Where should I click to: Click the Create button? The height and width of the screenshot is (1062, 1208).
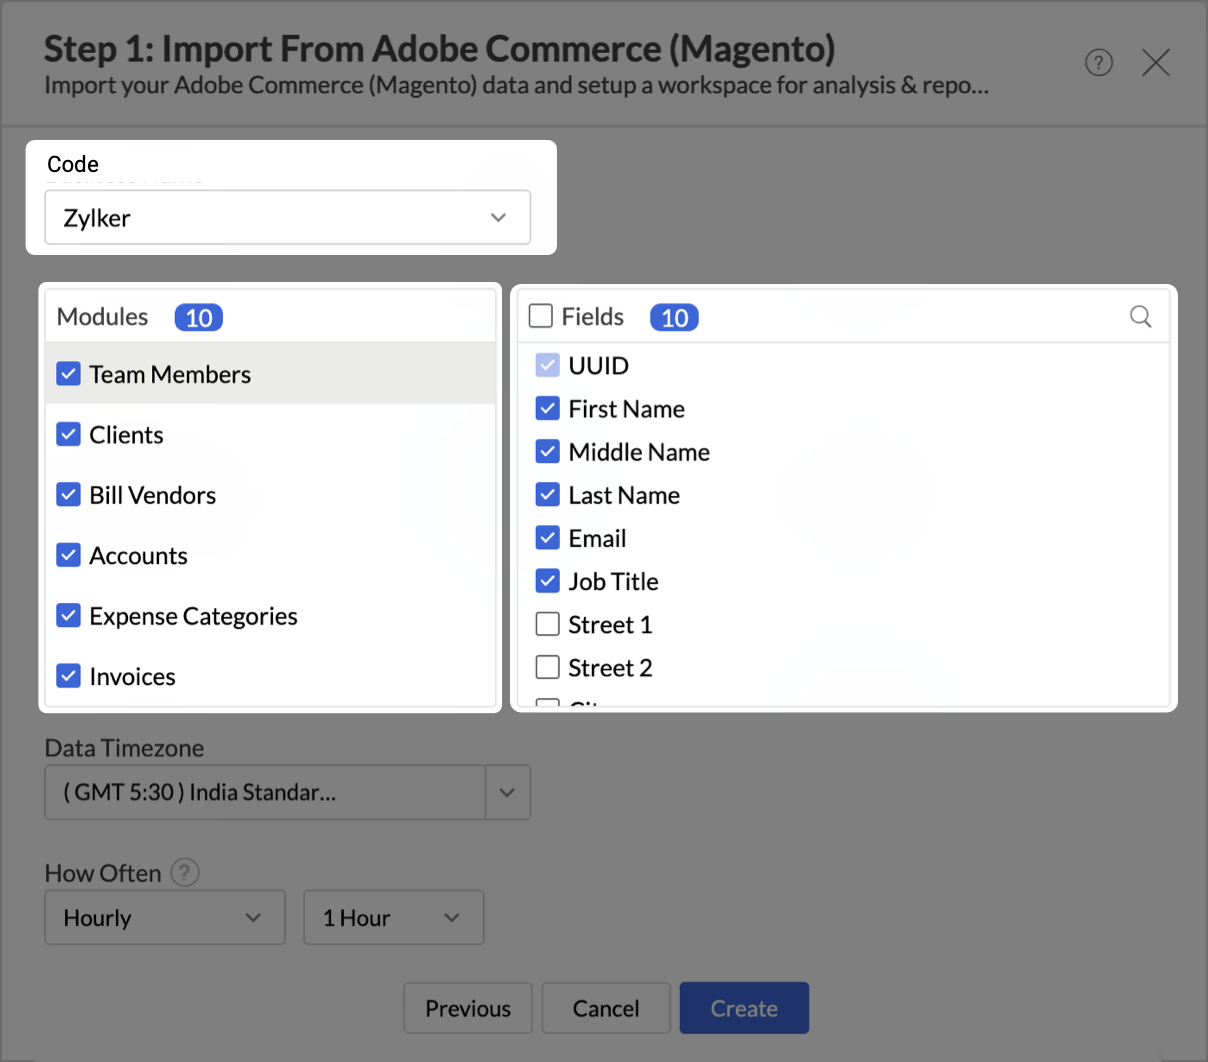744,1008
